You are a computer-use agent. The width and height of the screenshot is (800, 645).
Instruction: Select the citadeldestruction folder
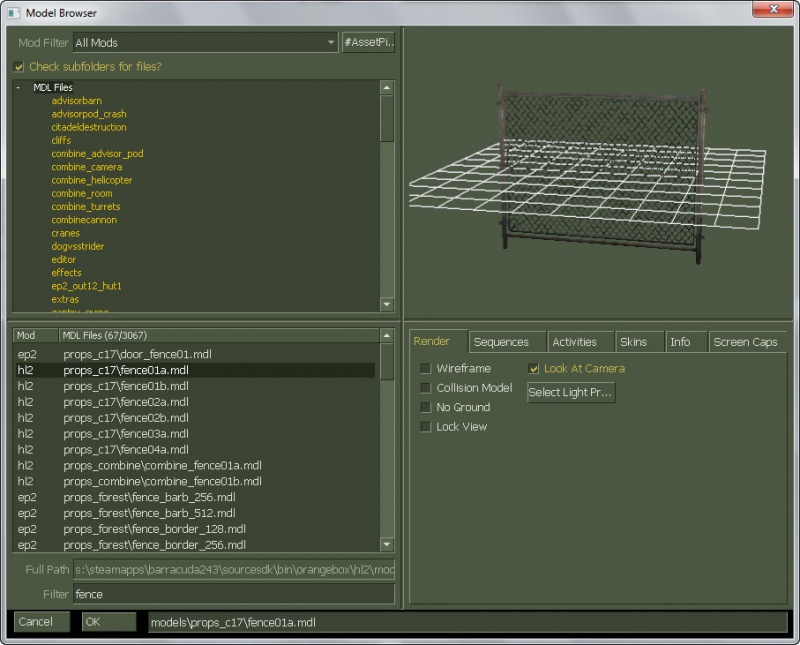pyautogui.click(x=89, y=127)
